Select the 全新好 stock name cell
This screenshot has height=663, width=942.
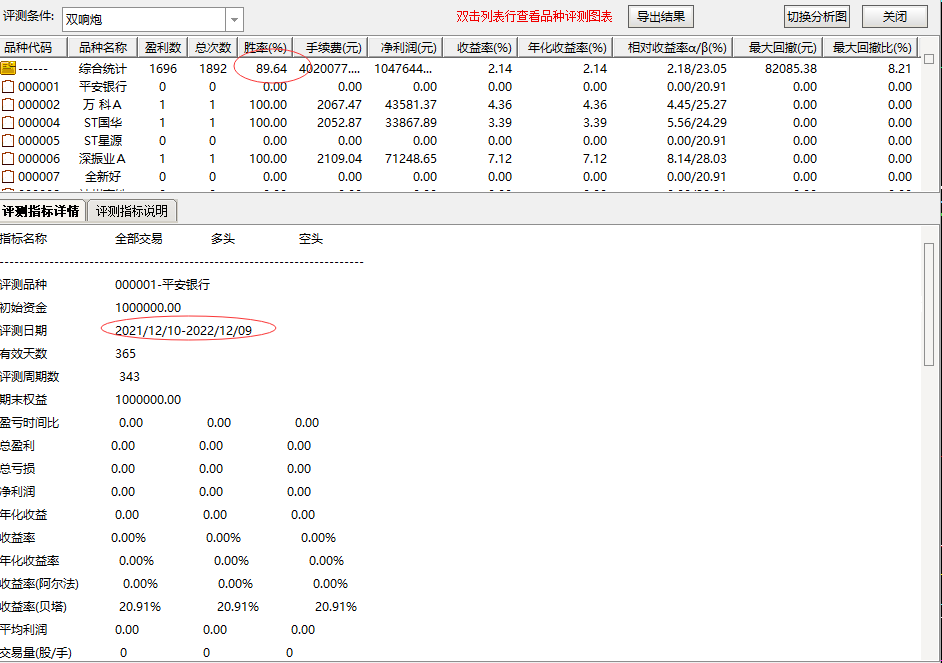click(x=103, y=177)
